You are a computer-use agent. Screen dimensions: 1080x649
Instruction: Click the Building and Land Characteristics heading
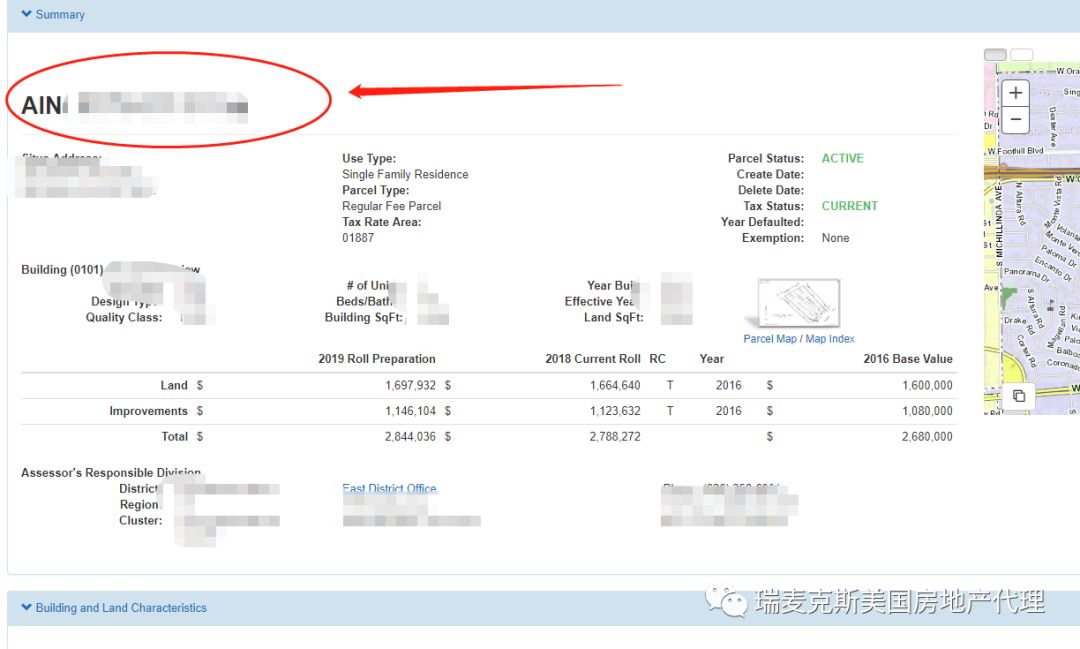coord(121,608)
